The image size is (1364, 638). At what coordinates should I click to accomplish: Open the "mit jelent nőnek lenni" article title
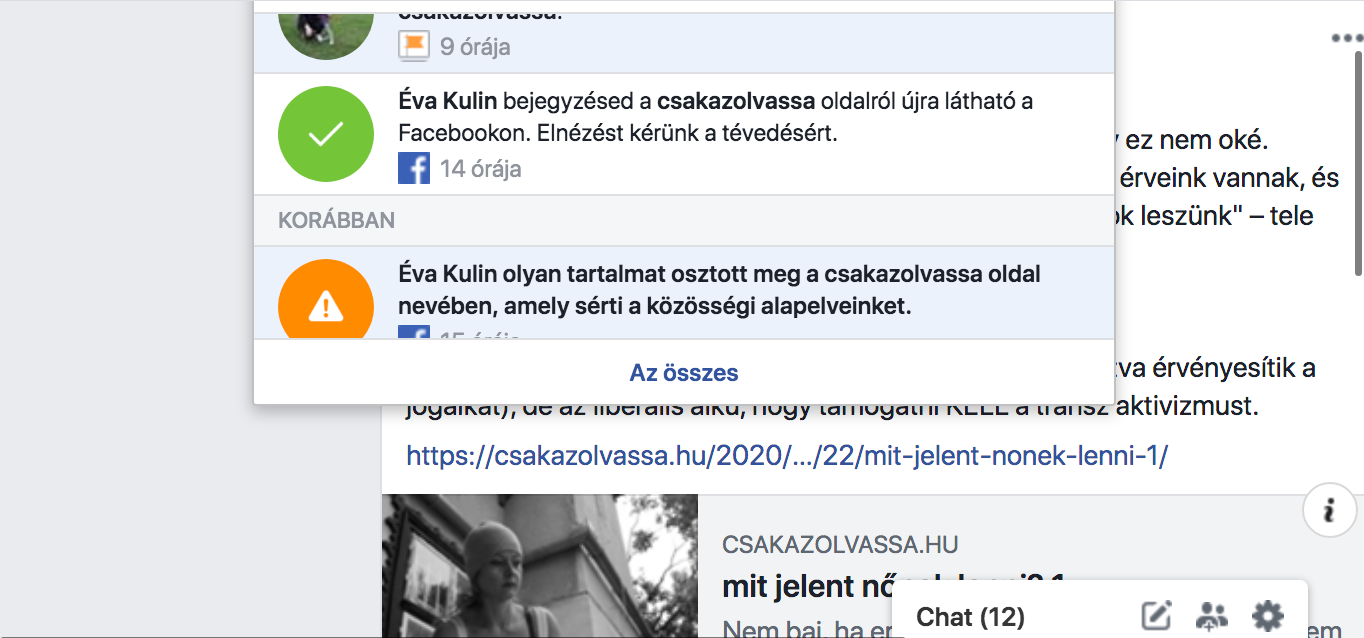[800, 587]
